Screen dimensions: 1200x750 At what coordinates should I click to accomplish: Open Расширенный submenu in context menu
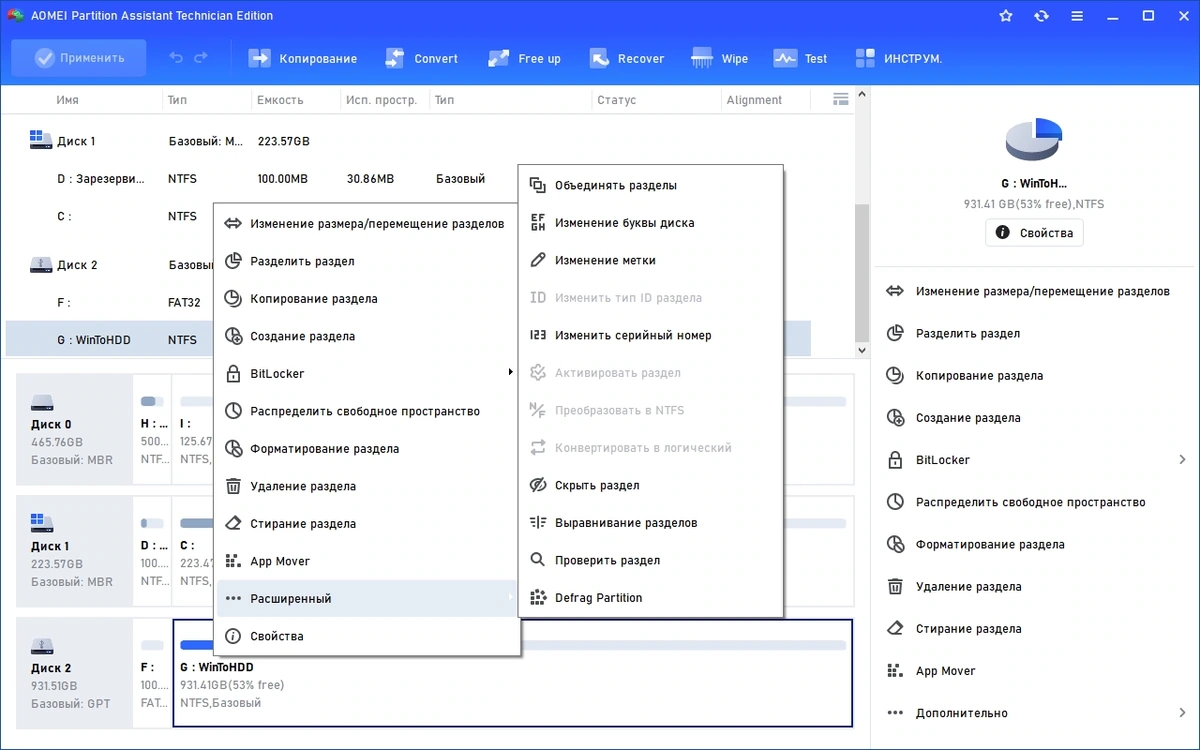click(x=368, y=598)
